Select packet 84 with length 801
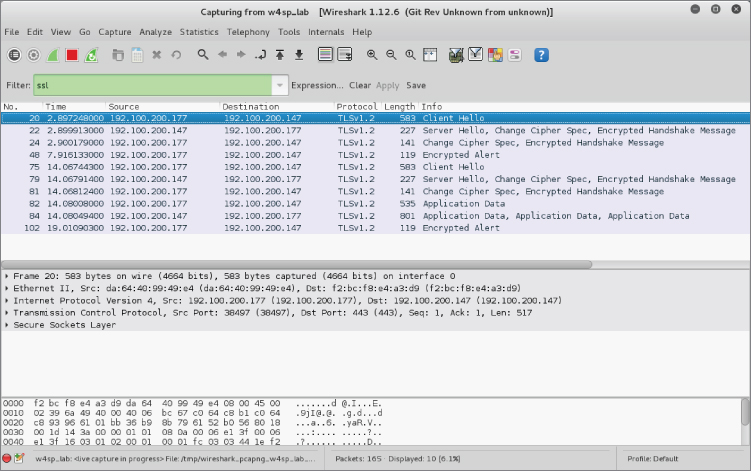This screenshot has width=751, height=471. pos(376,216)
